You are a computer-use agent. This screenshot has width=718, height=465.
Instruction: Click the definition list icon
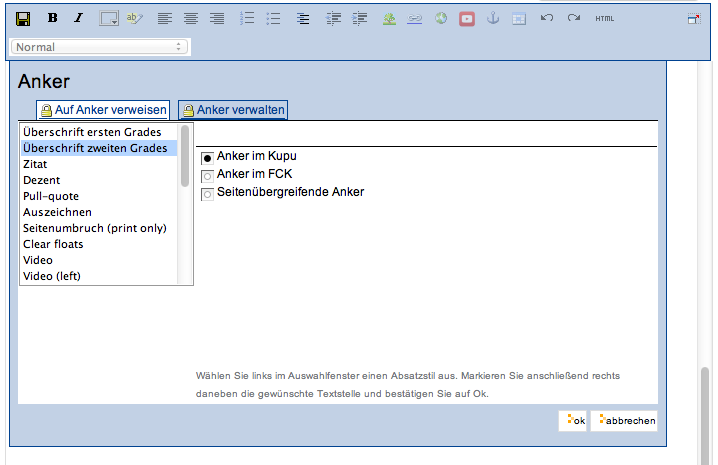(x=303, y=18)
